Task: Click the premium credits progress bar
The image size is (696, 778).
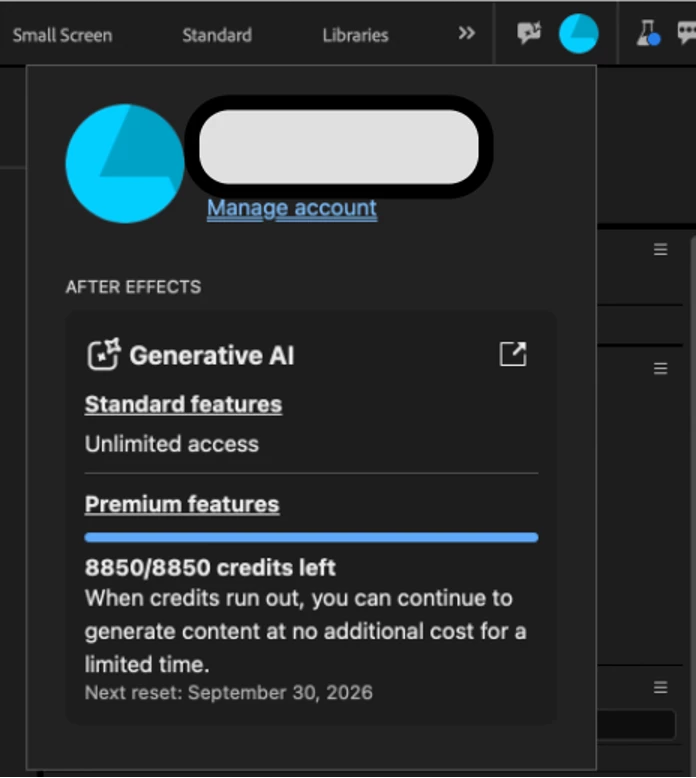Action: (311, 537)
